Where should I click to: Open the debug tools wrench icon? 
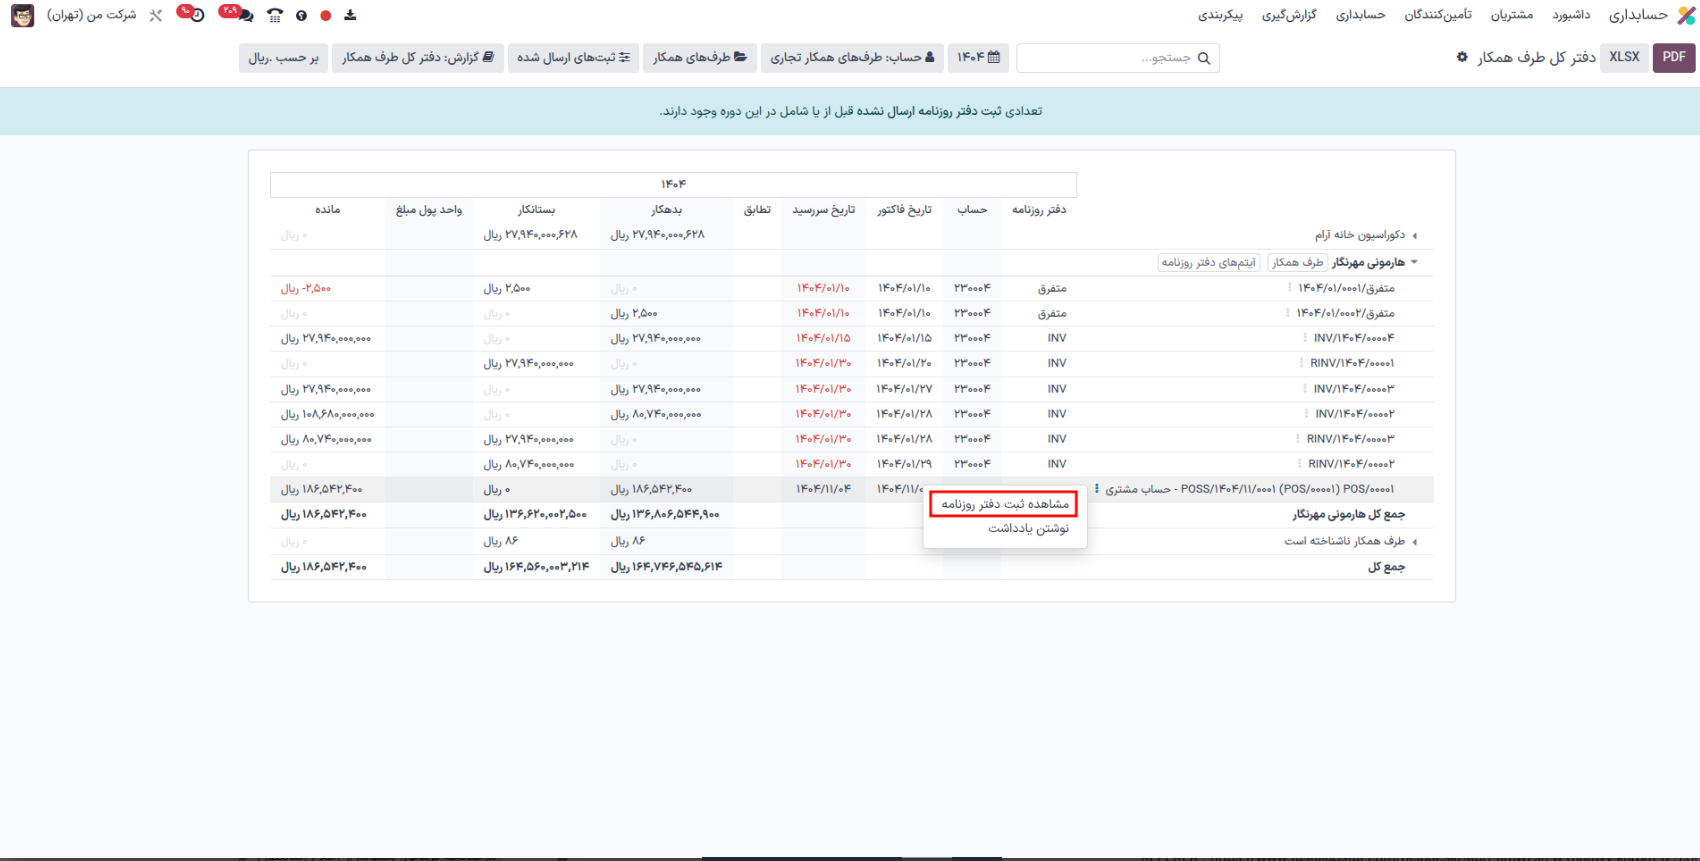(x=155, y=16)
